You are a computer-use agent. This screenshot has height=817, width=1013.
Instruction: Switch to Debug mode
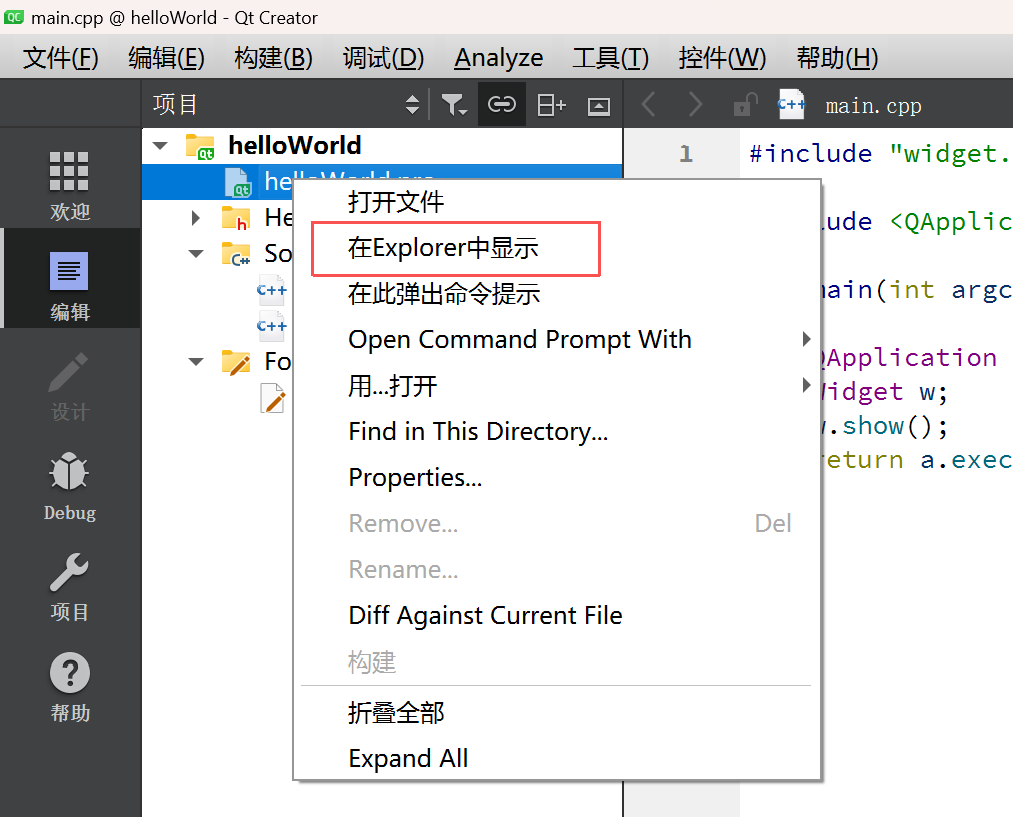click(x=70, y=486)
